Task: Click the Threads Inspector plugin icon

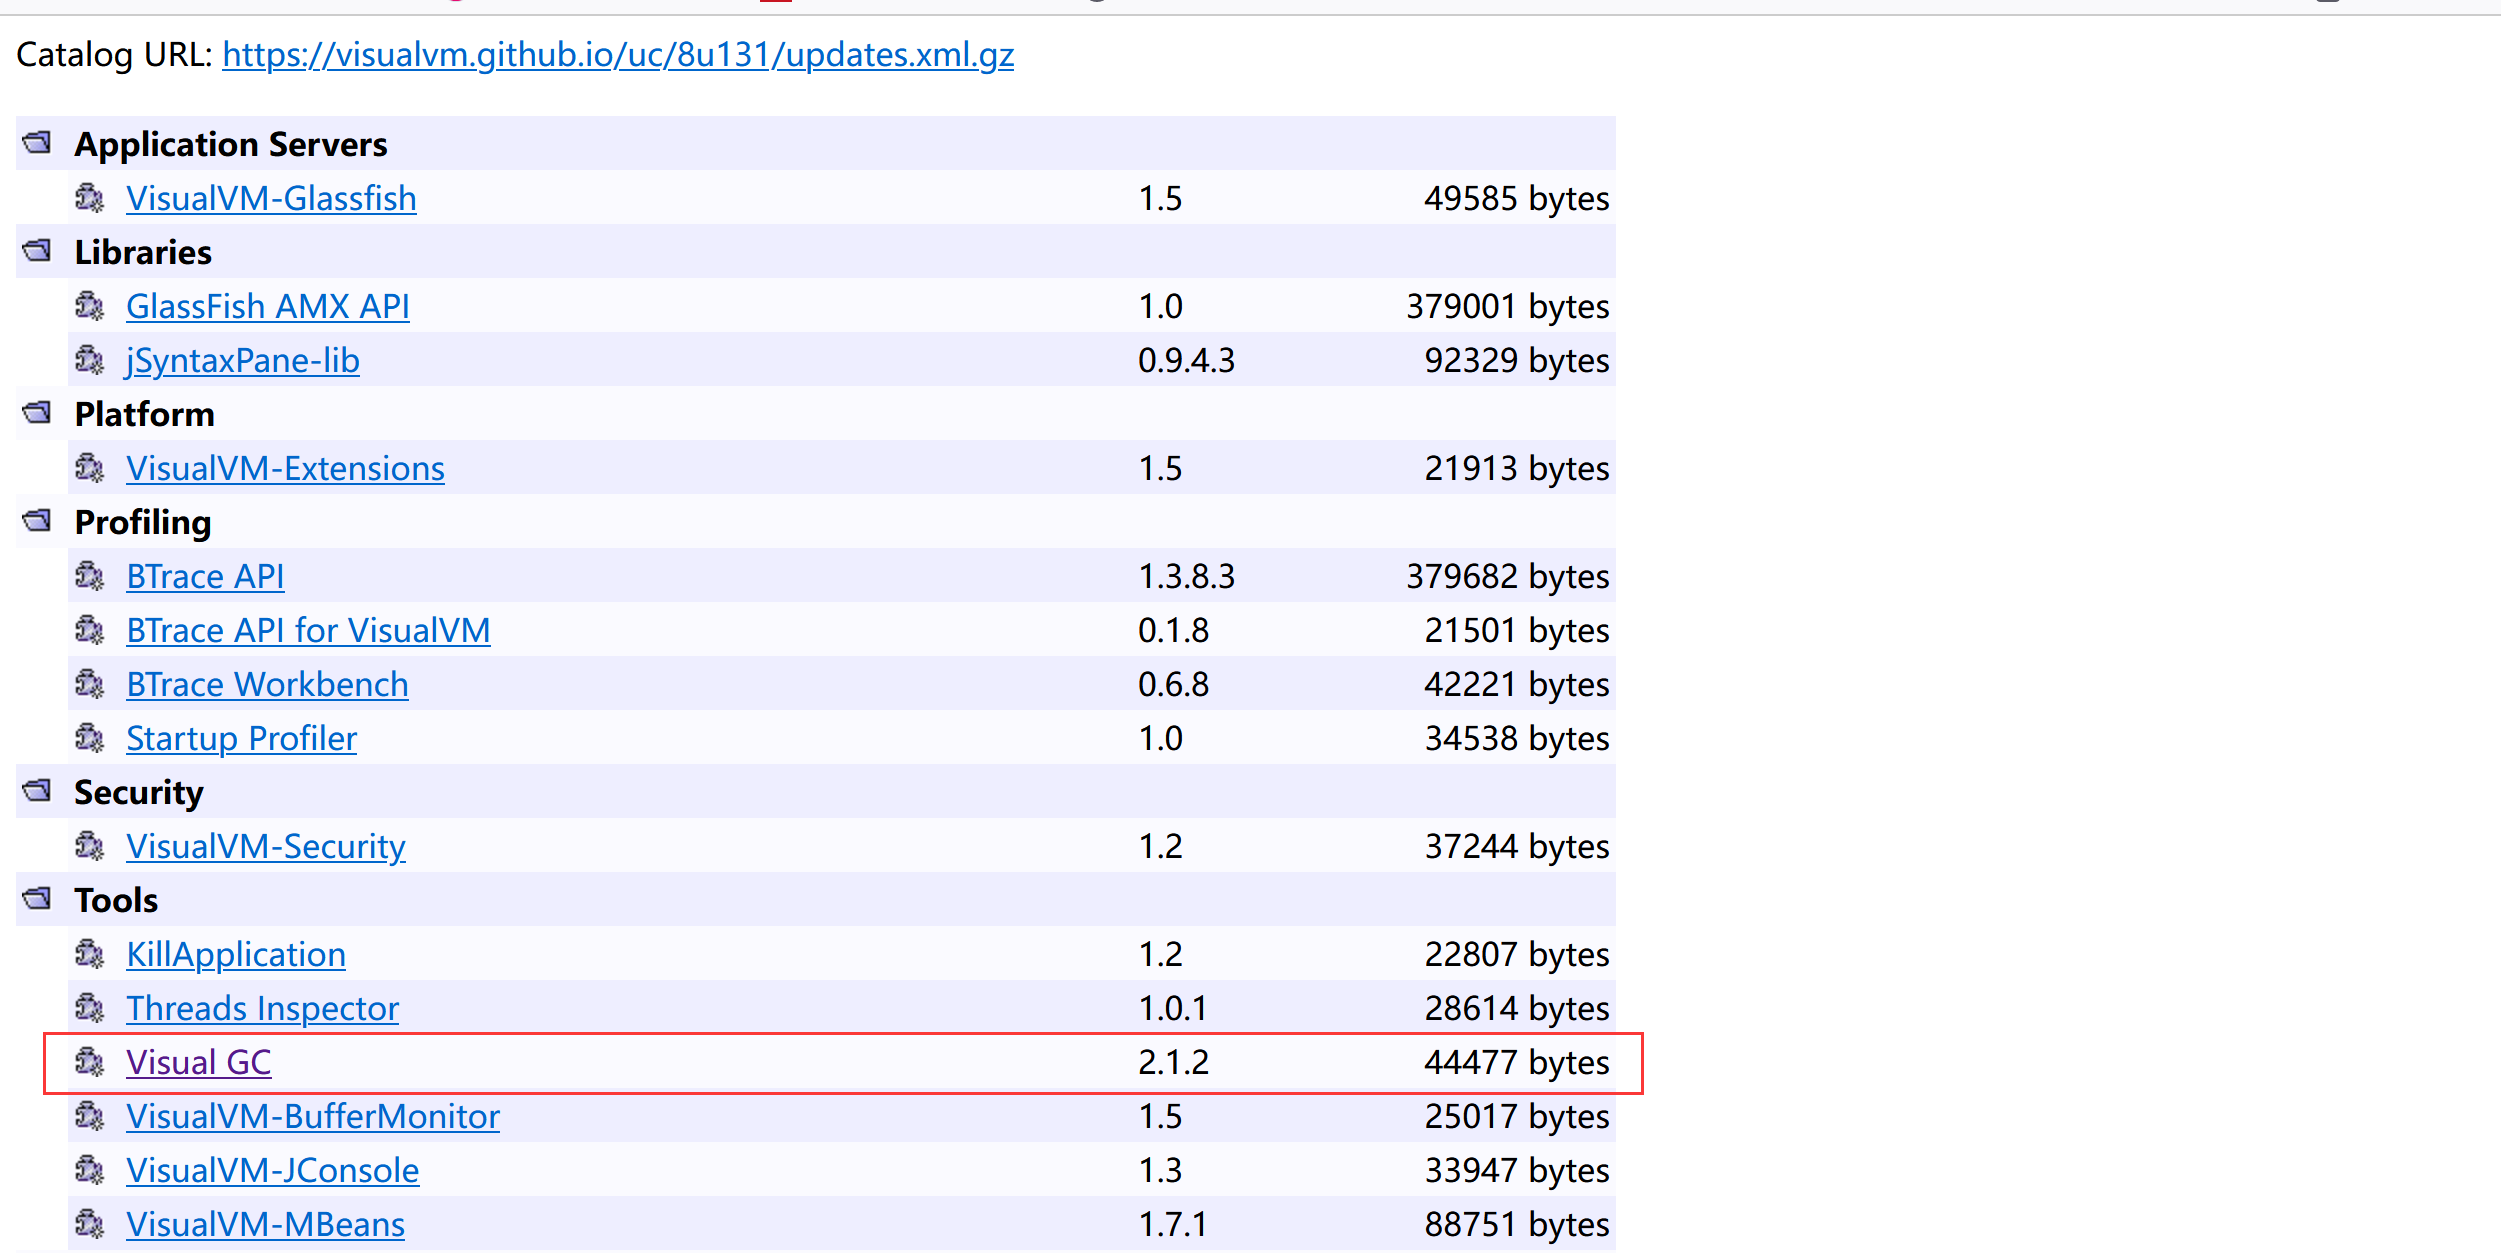Action: 91,1009
